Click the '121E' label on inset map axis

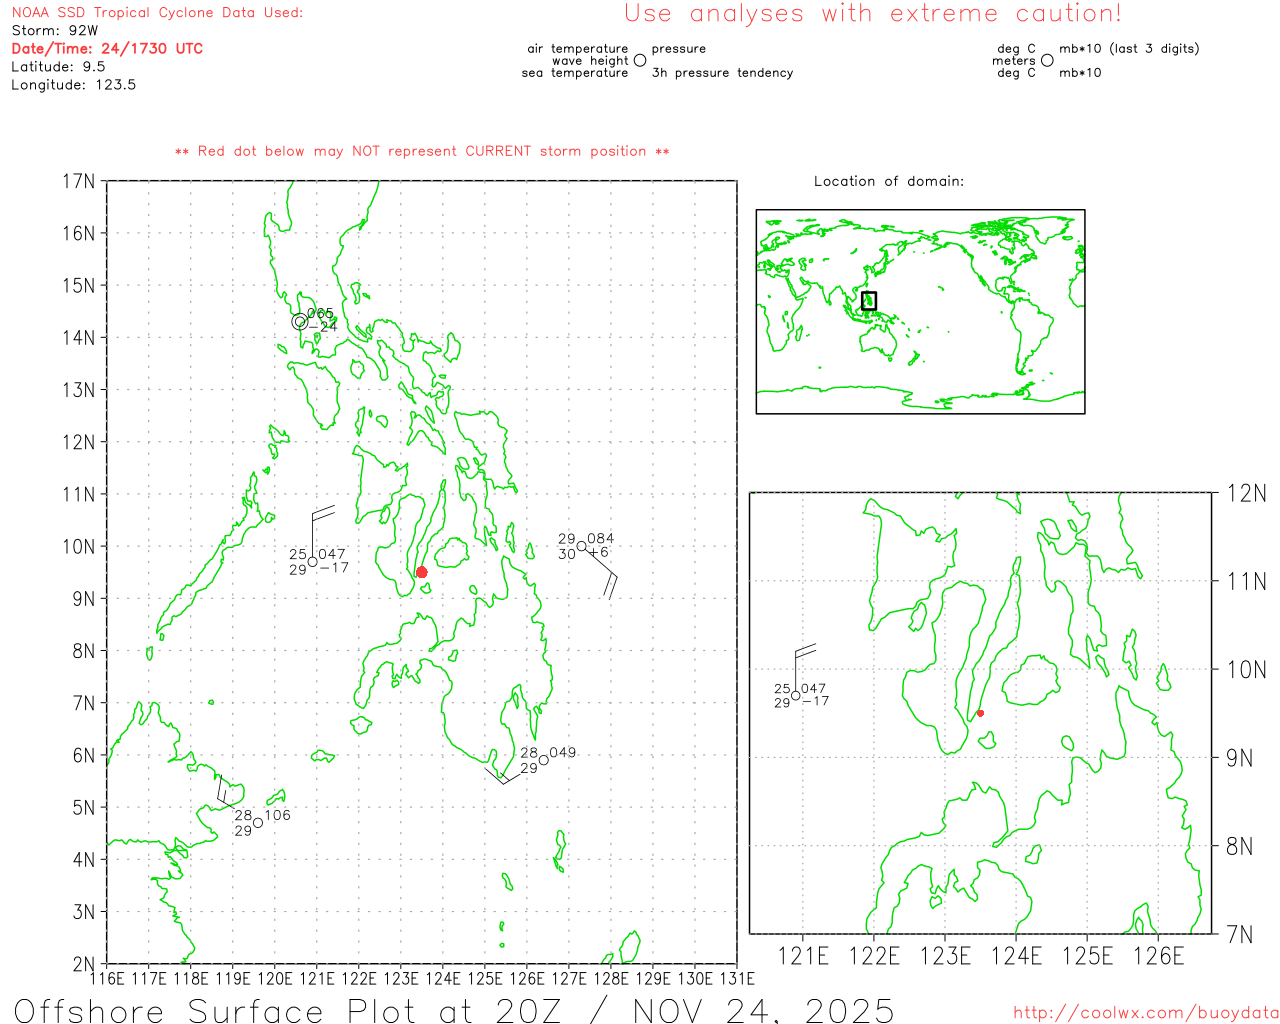[x=803, y=957]
